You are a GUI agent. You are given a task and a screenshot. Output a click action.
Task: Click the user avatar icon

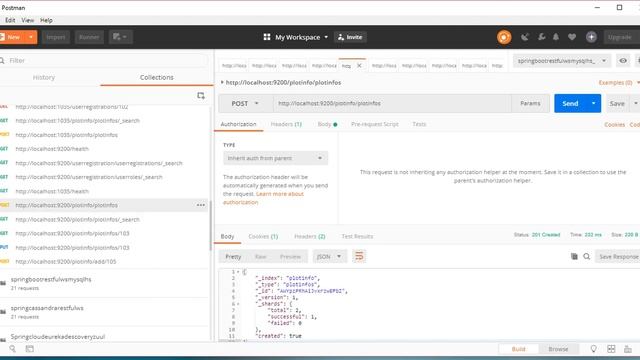[x=591, y=37]
